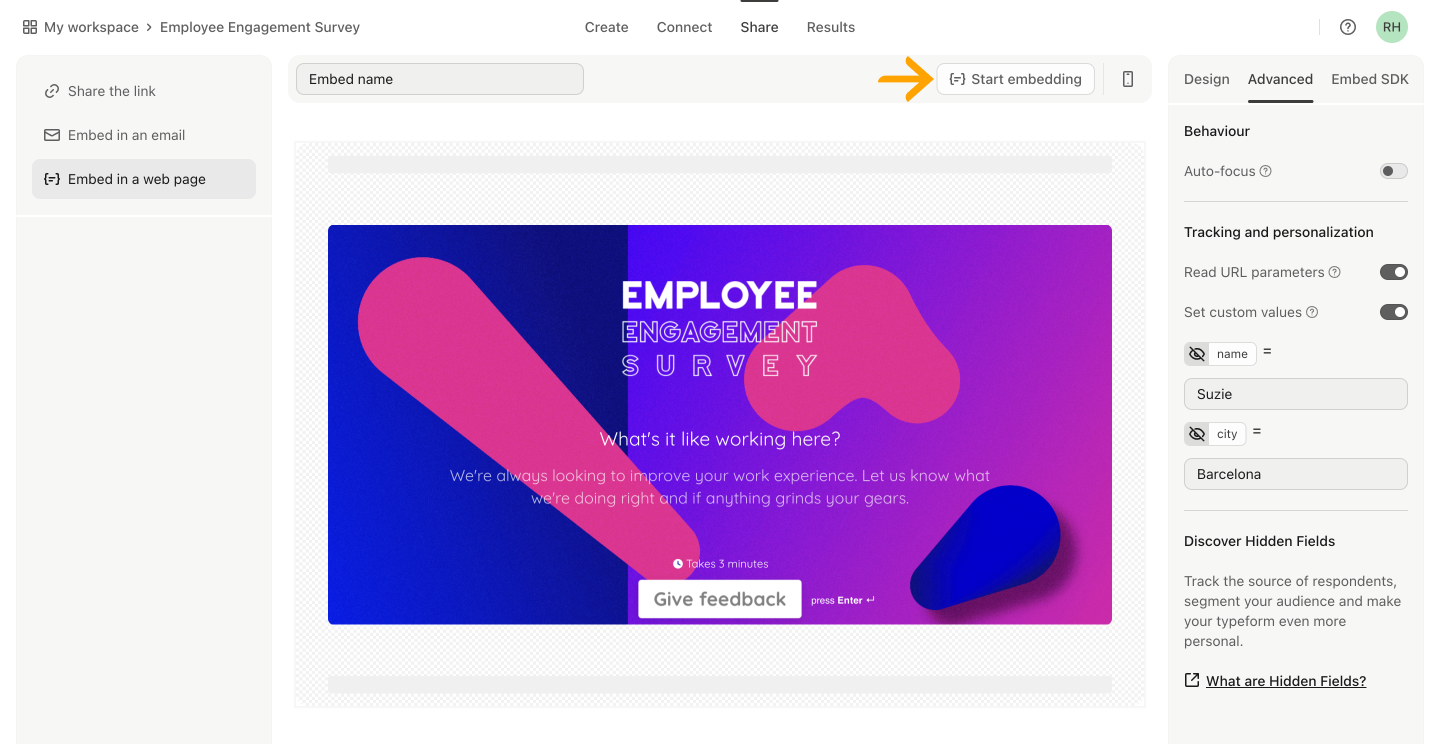The image size is (1440, 744).
Task: Click the Embed in a web page braces icon
Action: [x=52, y=179]
